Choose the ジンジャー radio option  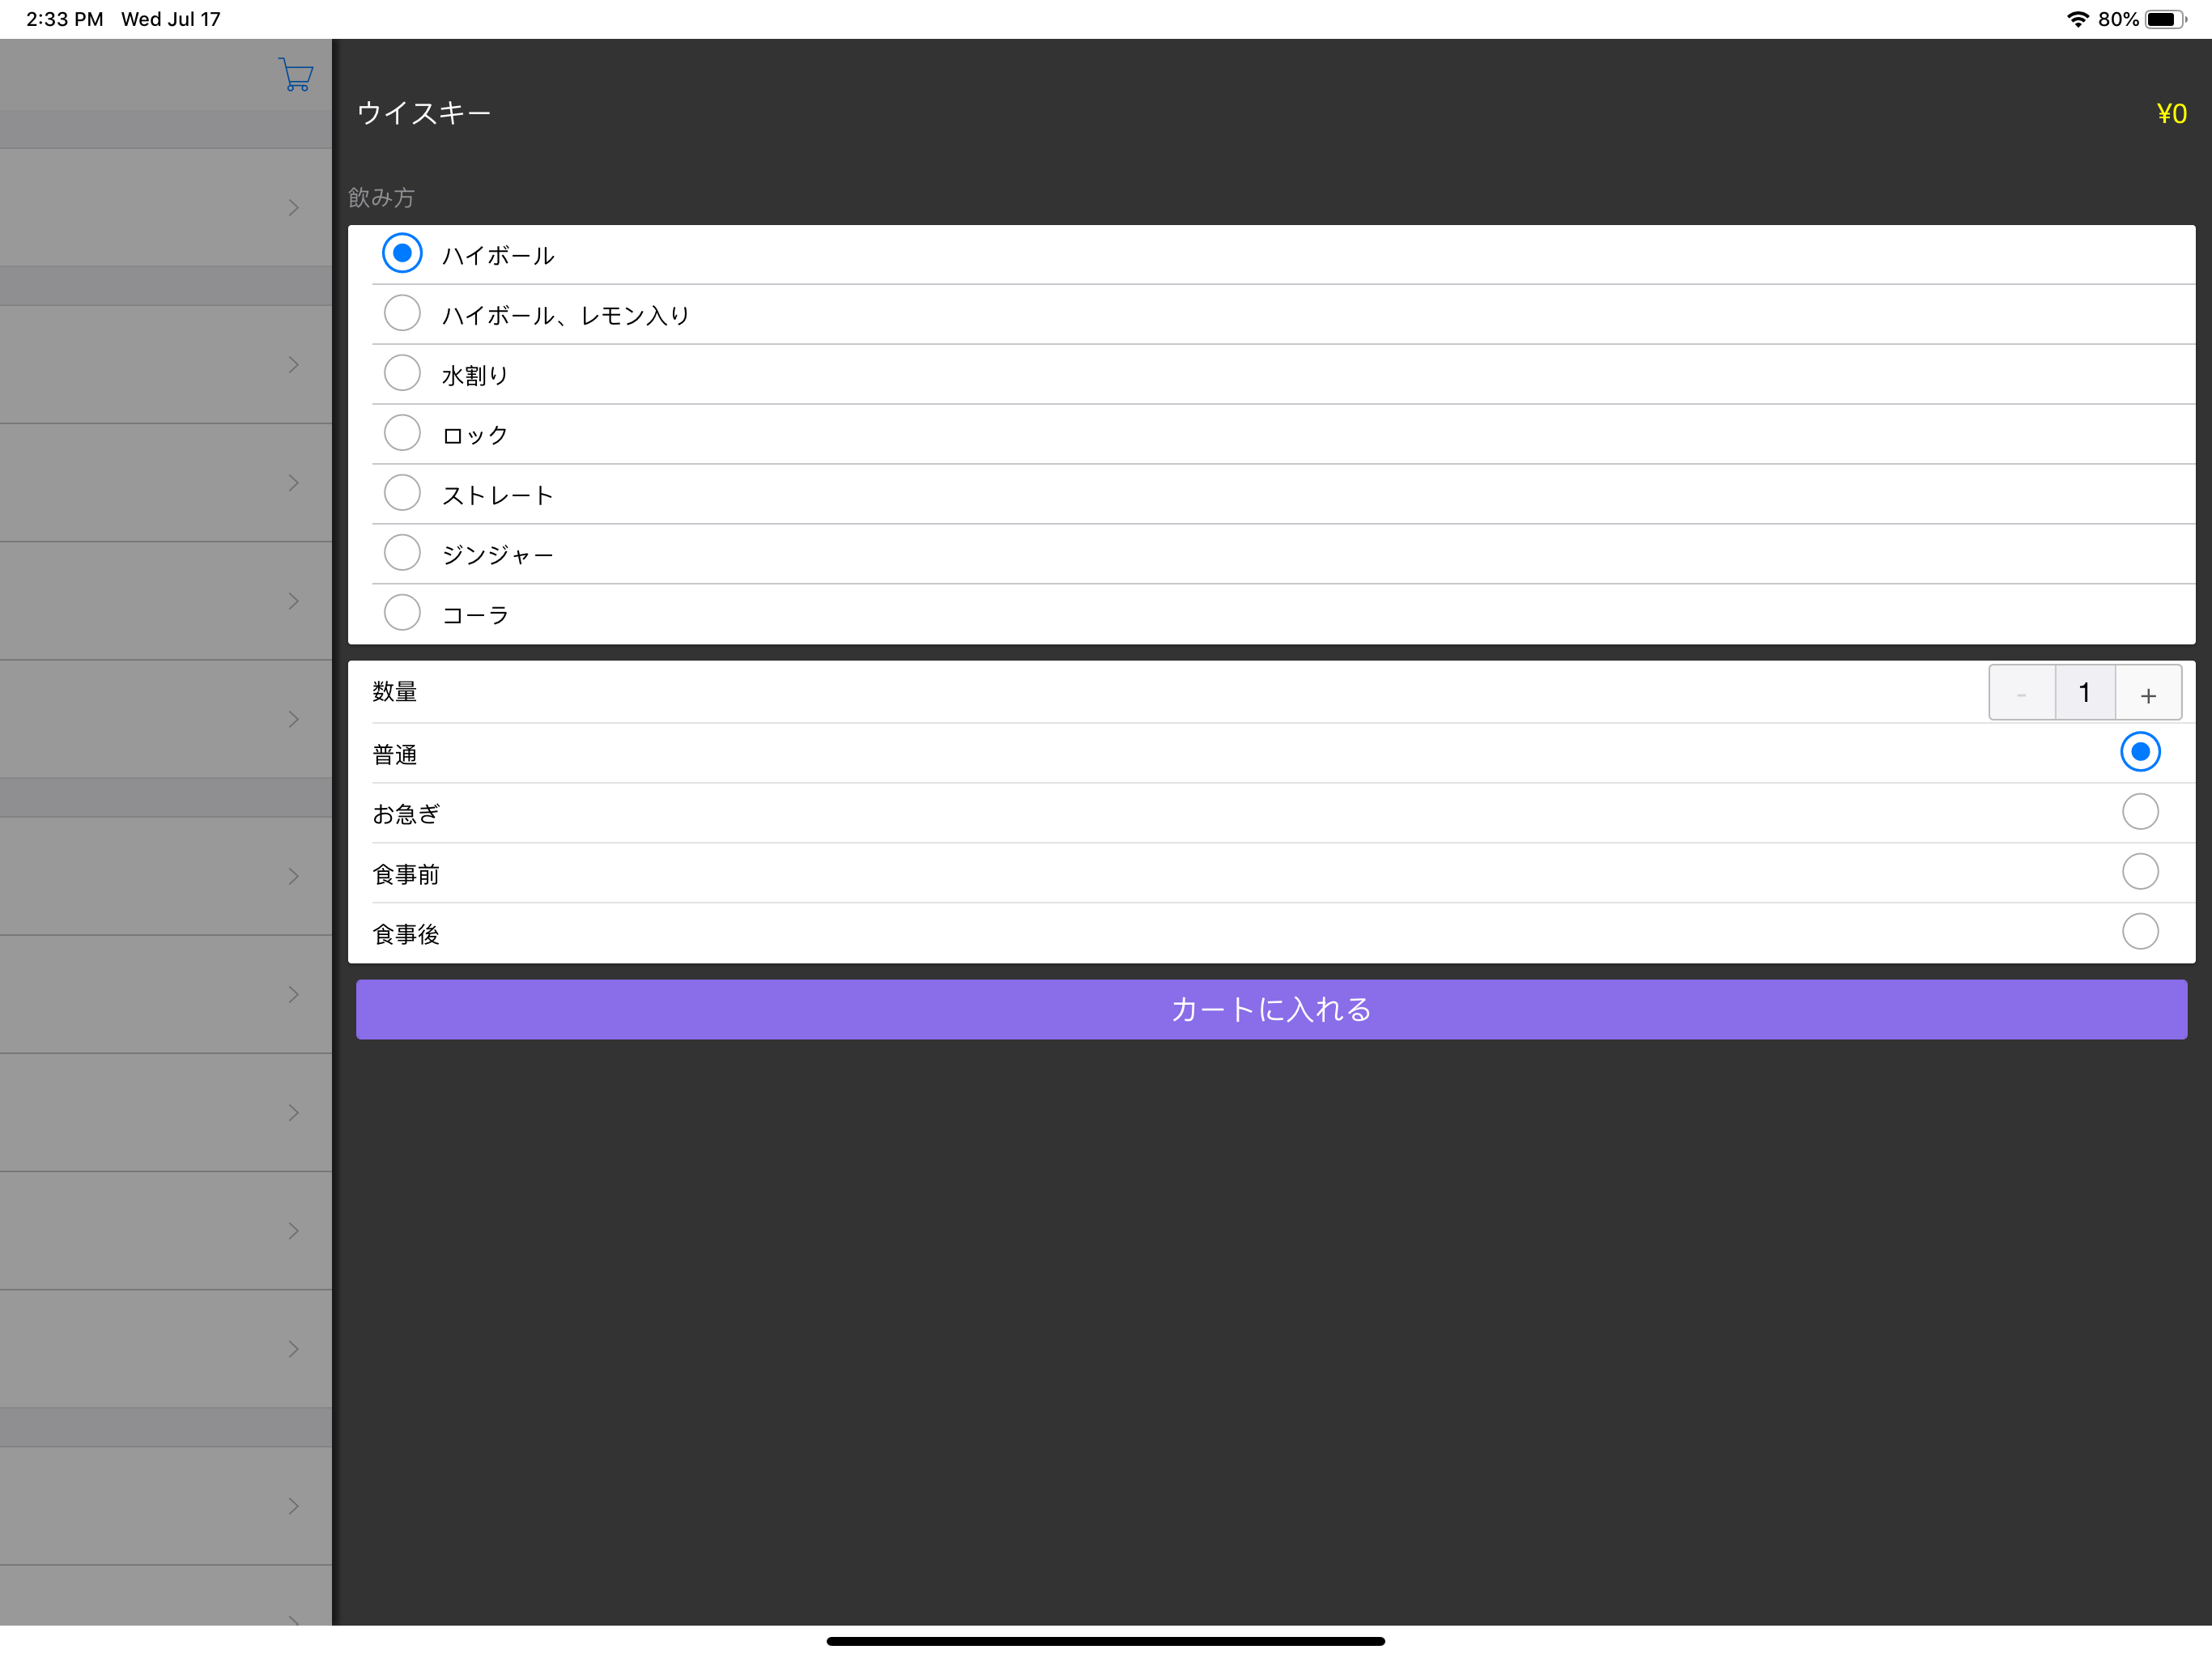tap(402, 553)
